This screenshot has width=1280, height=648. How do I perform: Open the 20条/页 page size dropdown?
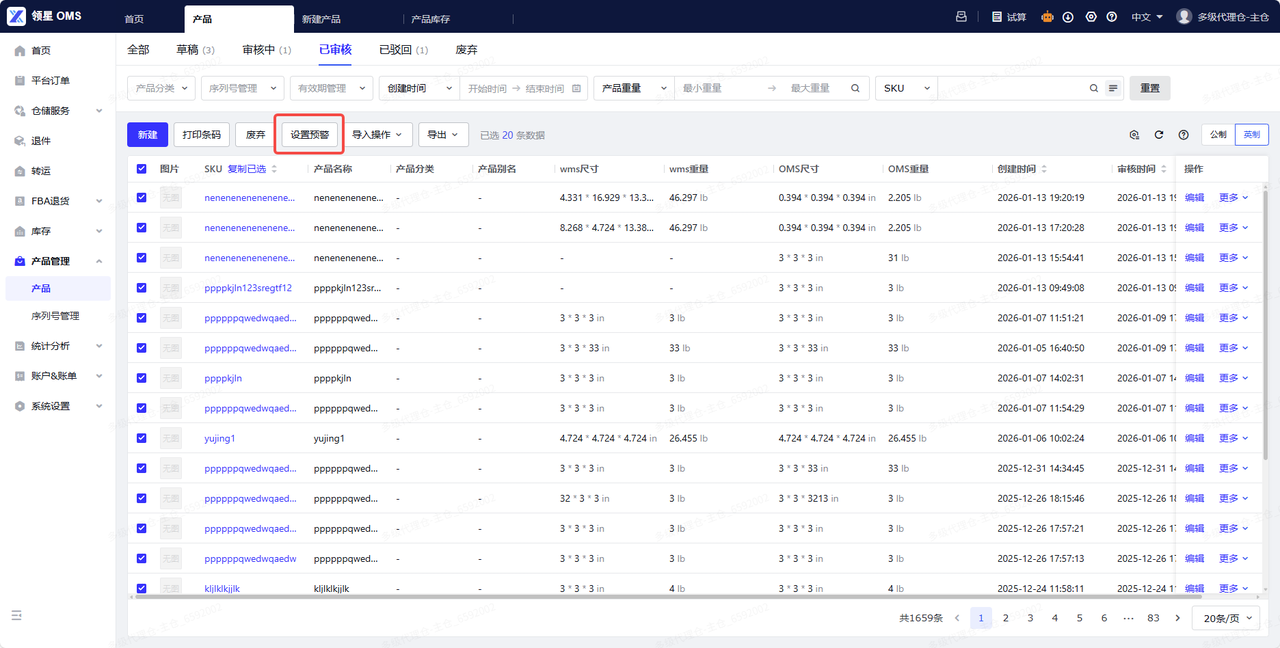(1229, 618)
